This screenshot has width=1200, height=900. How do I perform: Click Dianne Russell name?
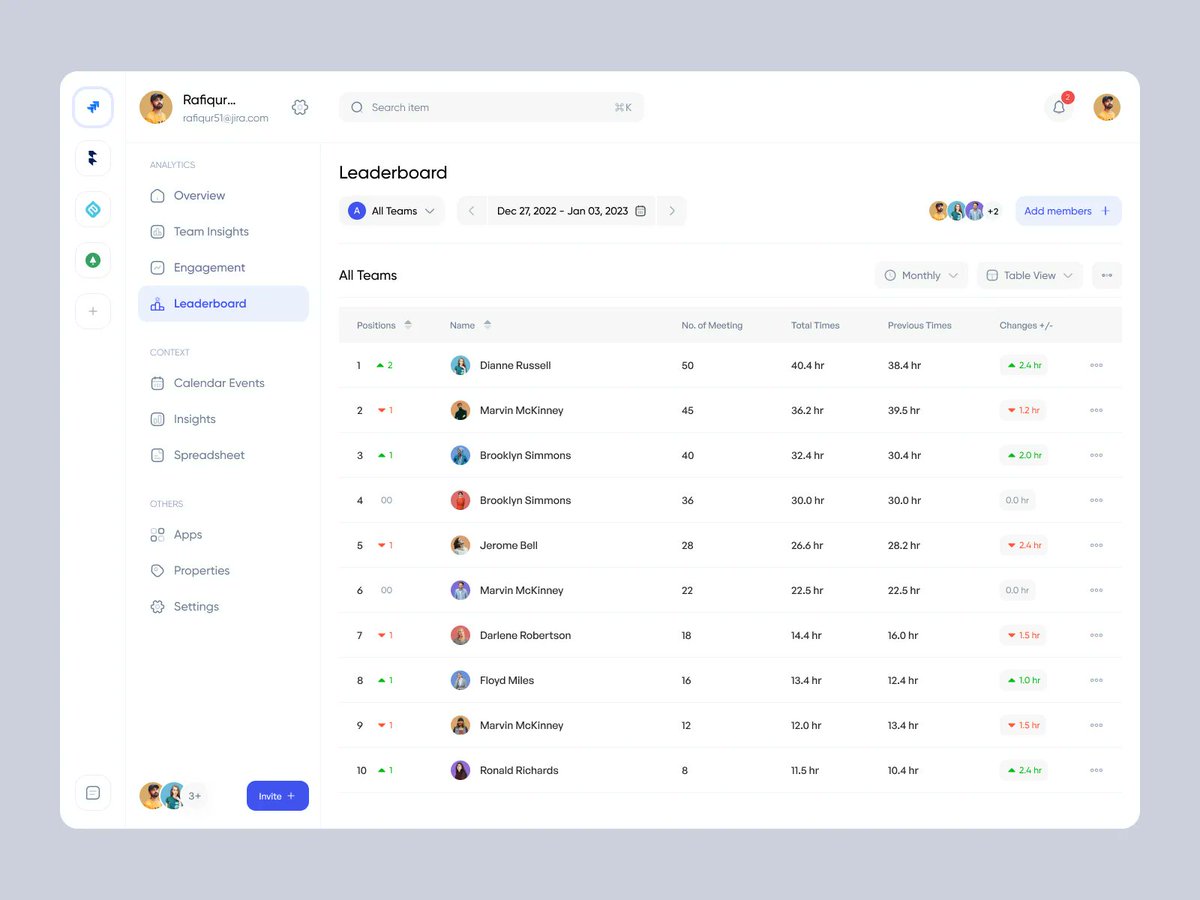click(515, 365)
